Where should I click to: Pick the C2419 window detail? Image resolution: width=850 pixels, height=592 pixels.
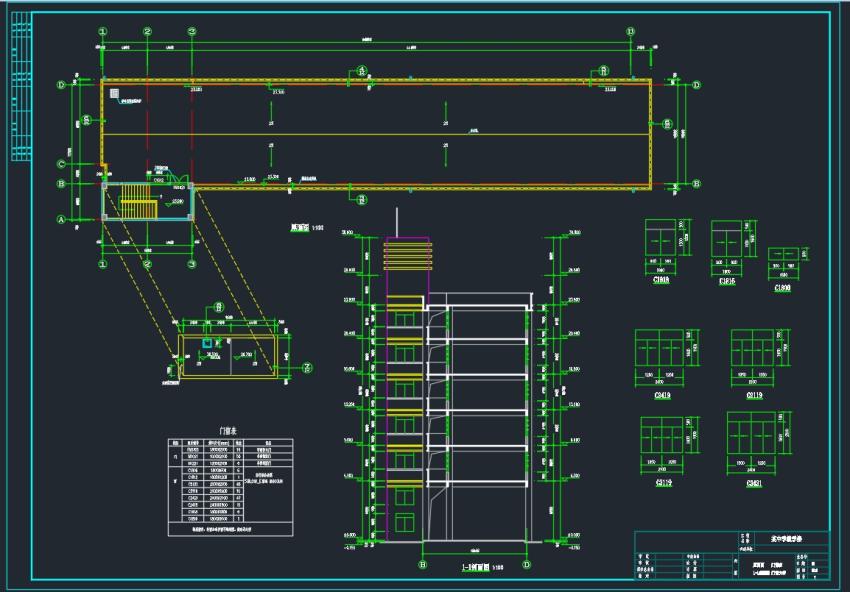click(661, 352)
